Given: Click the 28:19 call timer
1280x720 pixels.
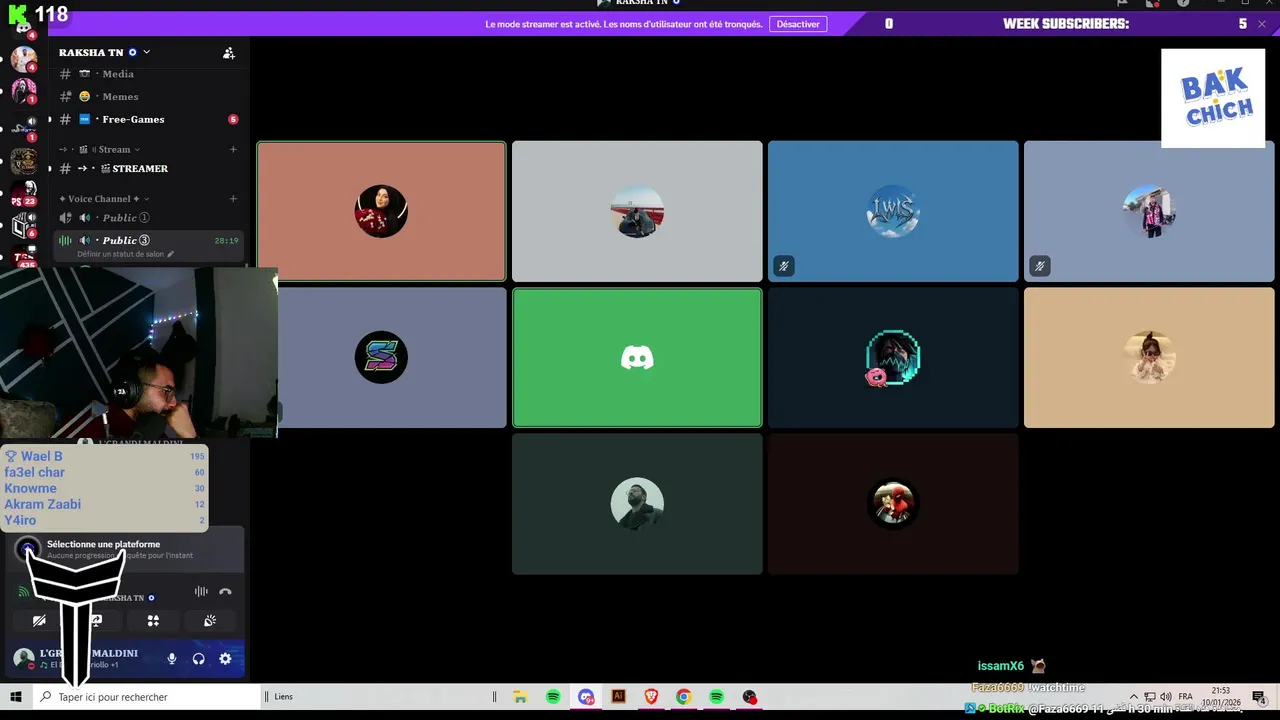Looking at the screenshot, I should click(x=226, y=240).
